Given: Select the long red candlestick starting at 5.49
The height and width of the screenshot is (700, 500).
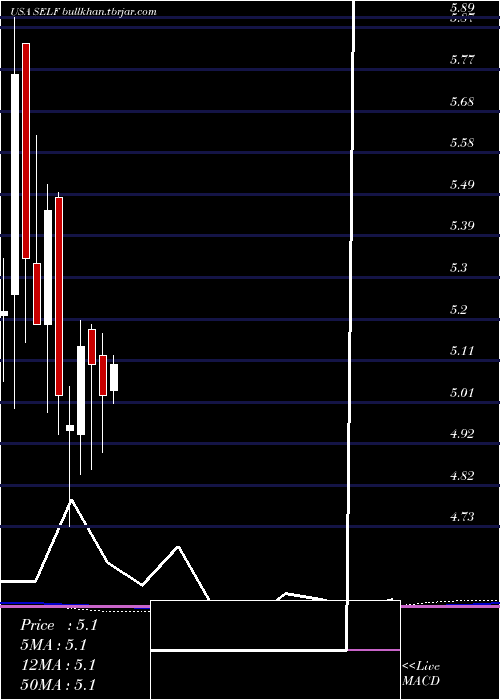Looking at the screenshot, I should (x=59, y=296).
